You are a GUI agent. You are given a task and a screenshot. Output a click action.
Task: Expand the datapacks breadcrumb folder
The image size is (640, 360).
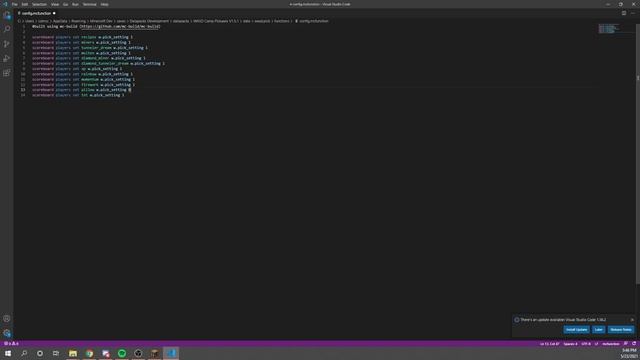coord(181,21)
